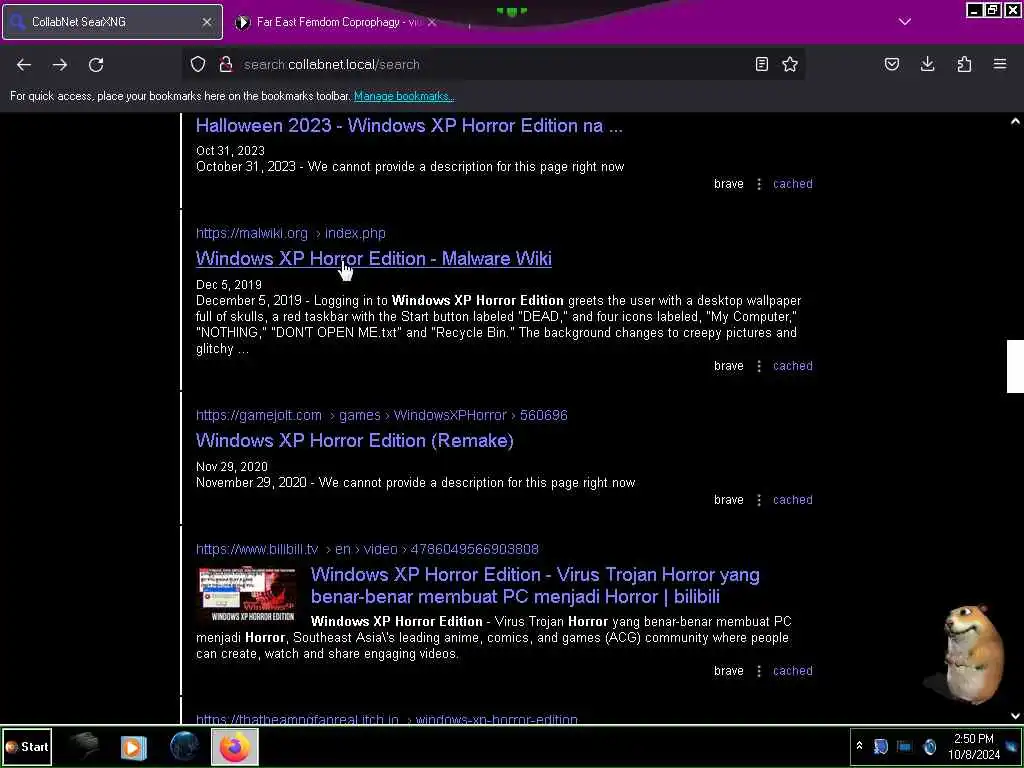Click the bilibili video thumbnail image
Viewport: 1024px width, 768px height.
tap(247, 594)
